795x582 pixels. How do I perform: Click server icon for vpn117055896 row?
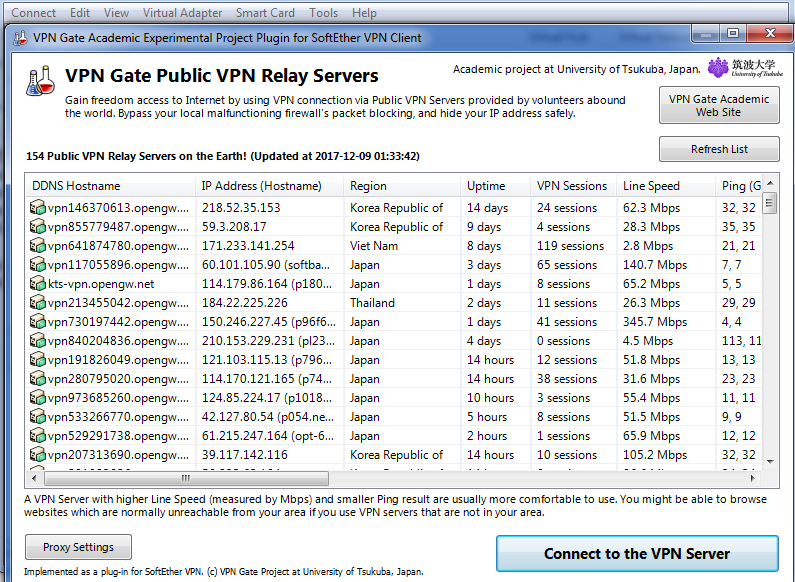tap(38, 265)
